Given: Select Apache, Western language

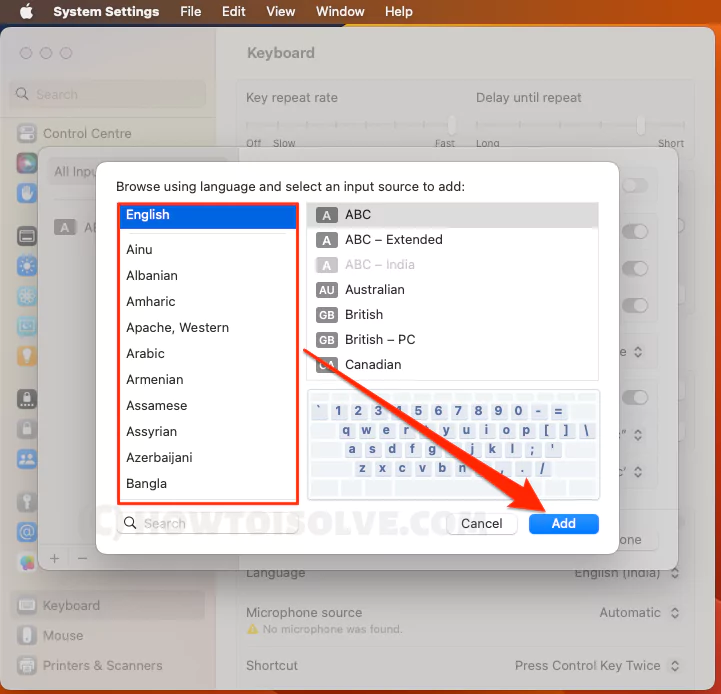Looking at the screenshot, I should click(208, 327).
